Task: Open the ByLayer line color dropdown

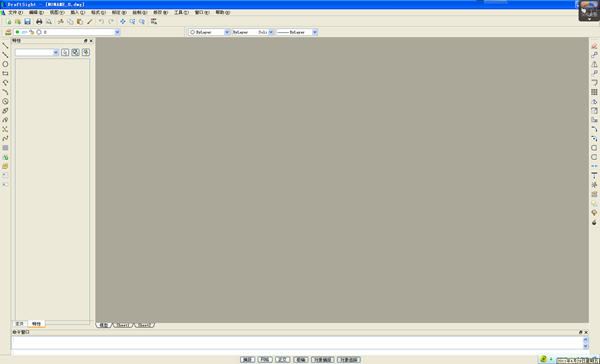Action: [209, 33]
